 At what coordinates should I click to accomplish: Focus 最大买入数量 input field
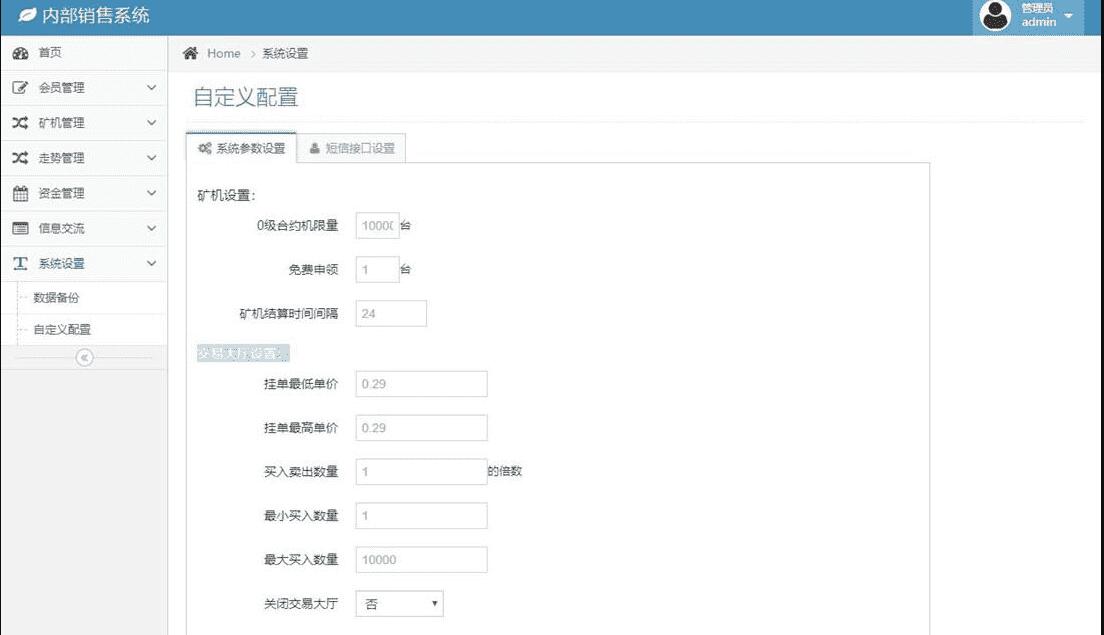pos(421,560)
